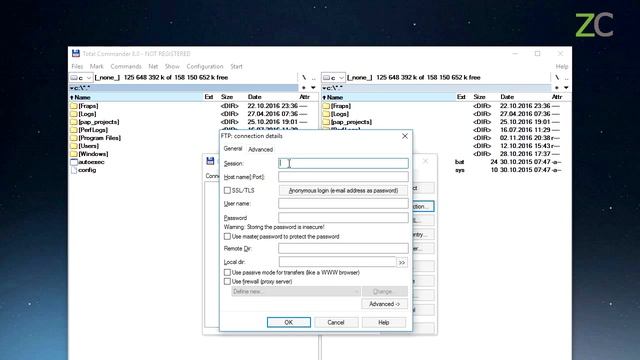The width and height of the screenshot is (640, 360).
Task: Click the Password input field
Action: pyautogui.click(x=343, y=218)
